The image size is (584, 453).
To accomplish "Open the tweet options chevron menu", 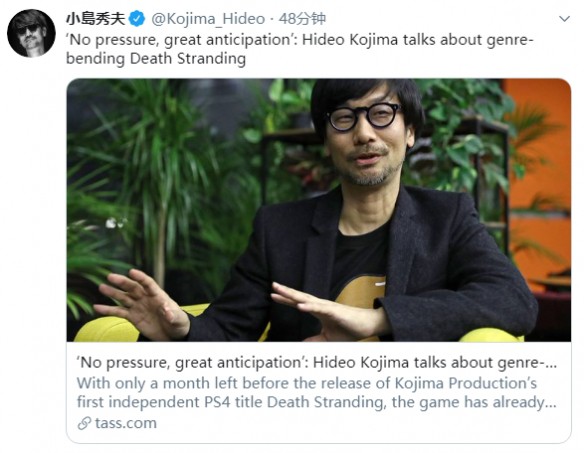I will click(x=565, y=19).
